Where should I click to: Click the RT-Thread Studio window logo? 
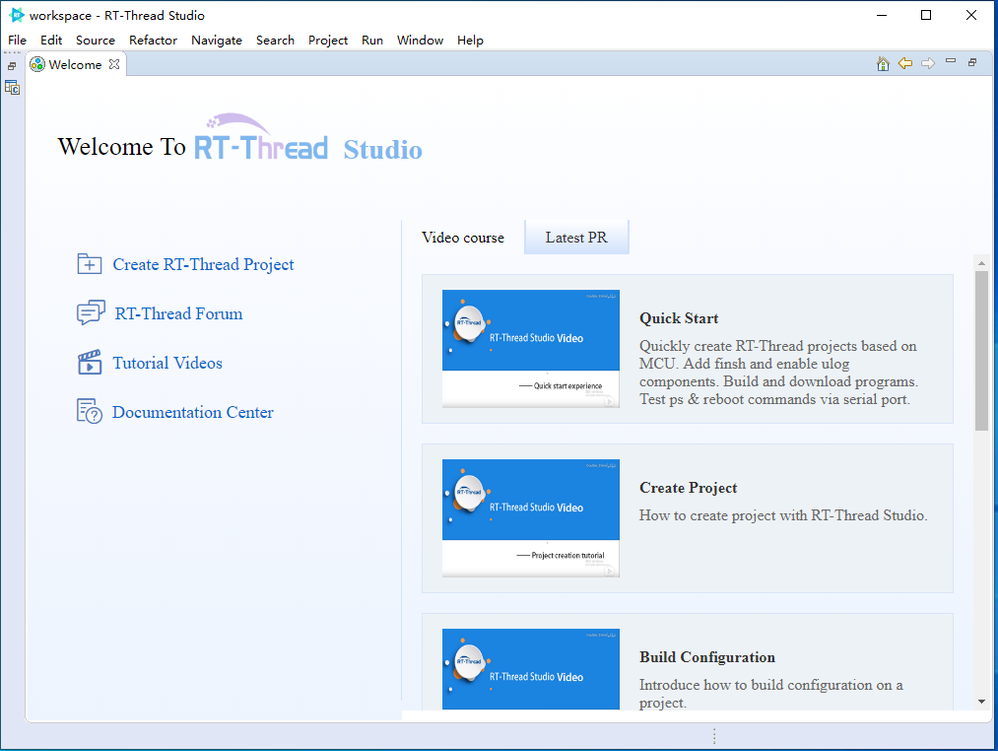click(x=17, y=15)
